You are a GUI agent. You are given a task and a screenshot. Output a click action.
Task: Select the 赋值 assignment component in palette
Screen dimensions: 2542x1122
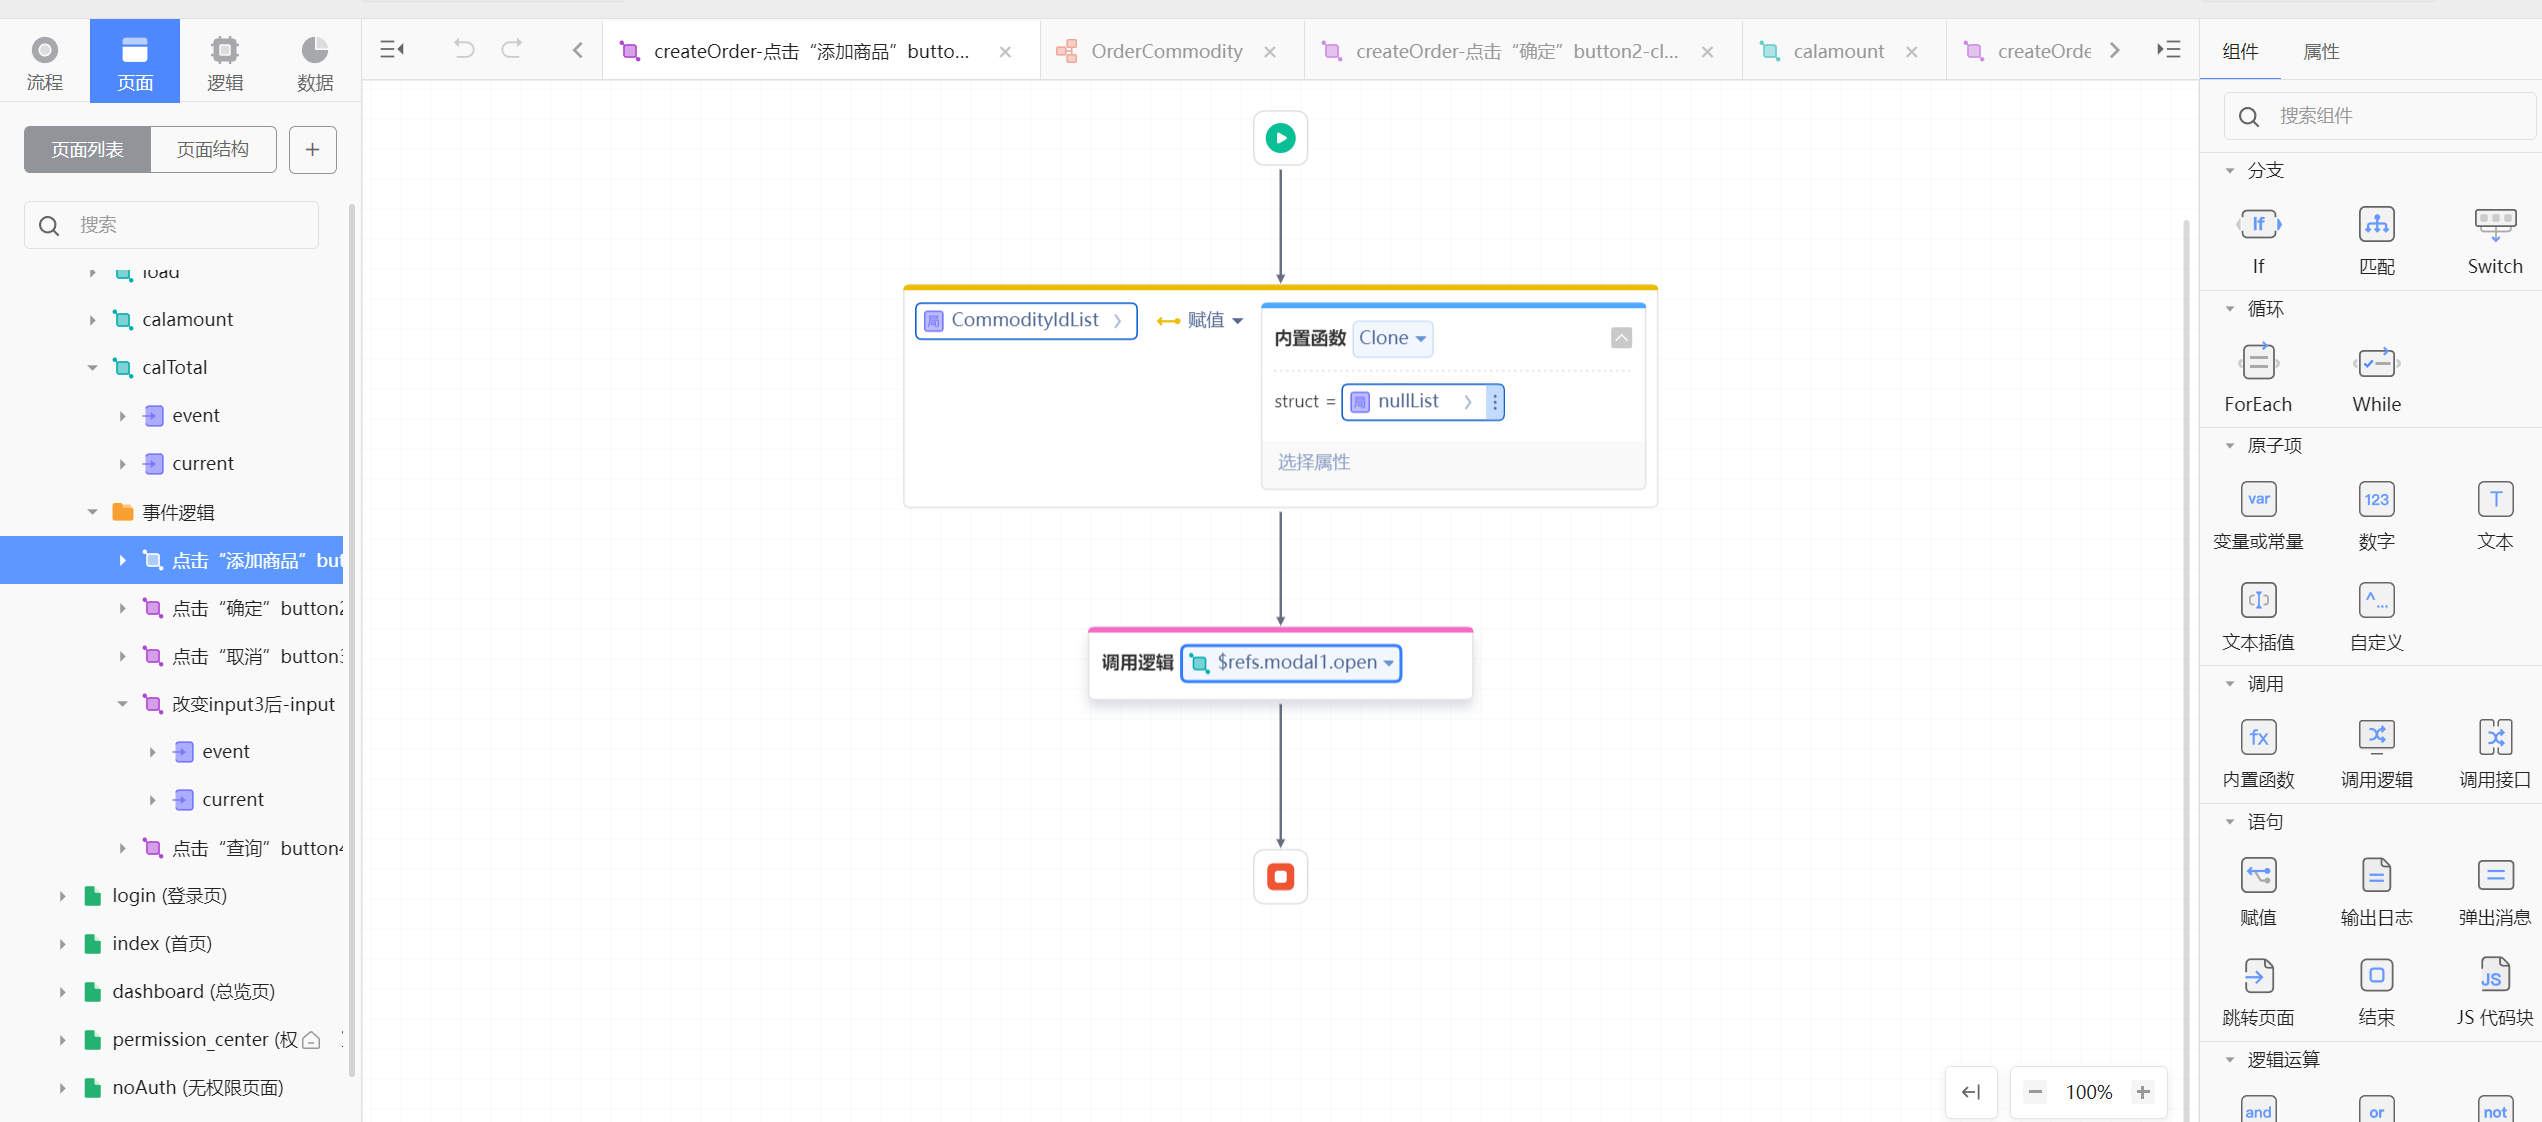2258,891
